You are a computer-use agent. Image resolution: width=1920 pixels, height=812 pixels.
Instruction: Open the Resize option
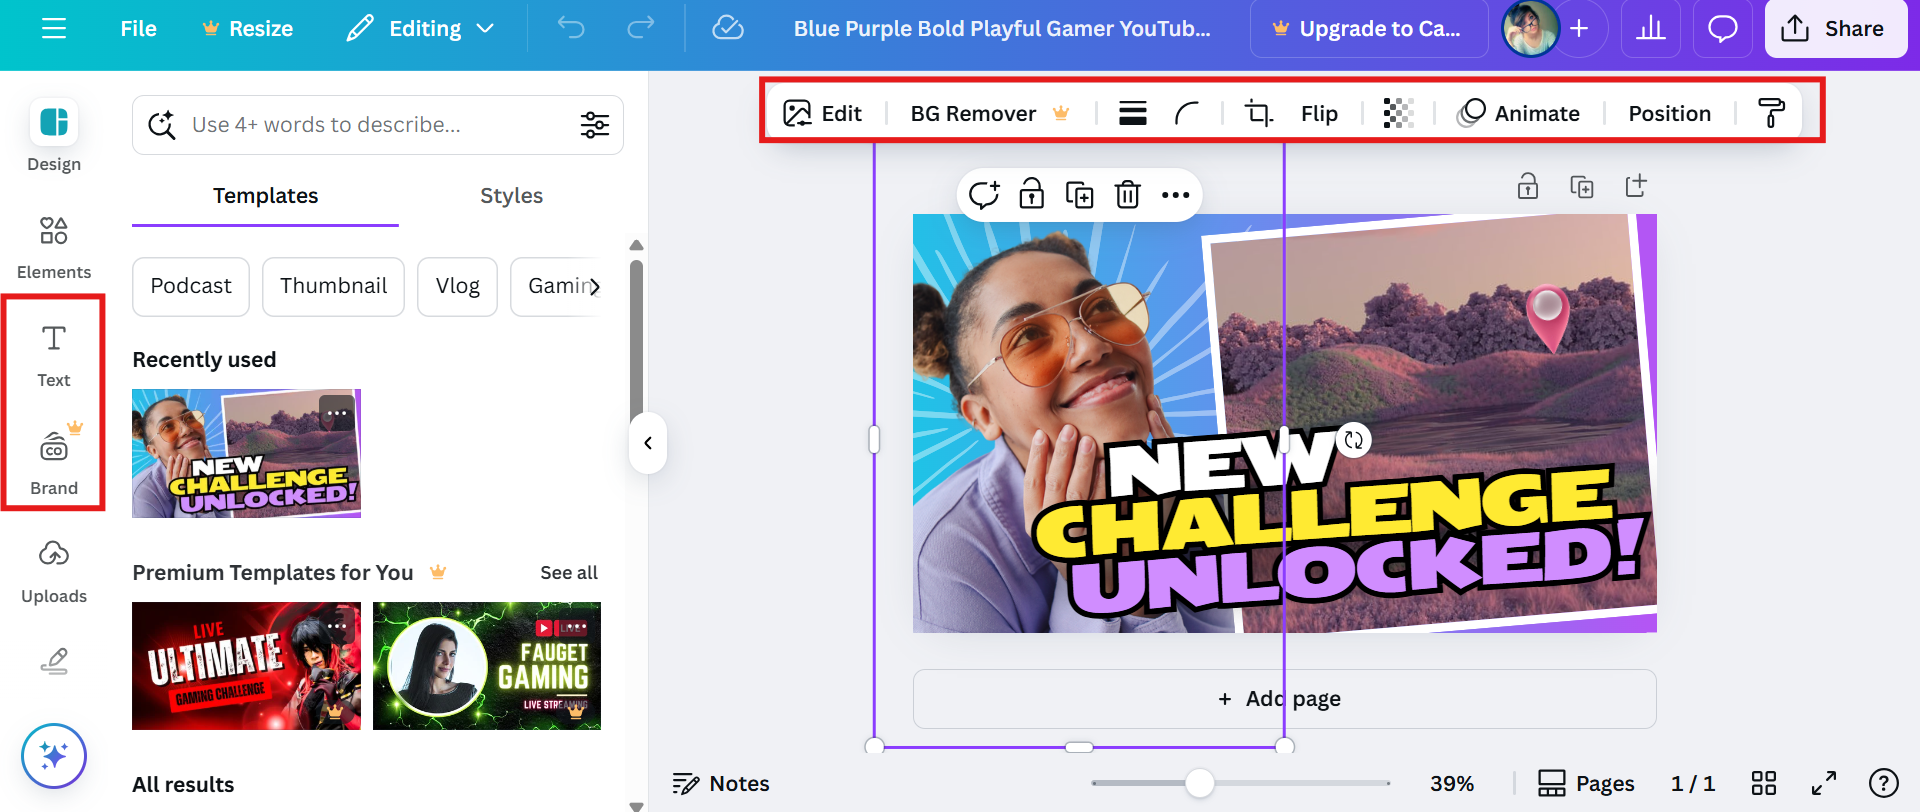pyautogui.click(x=247, y=29)
